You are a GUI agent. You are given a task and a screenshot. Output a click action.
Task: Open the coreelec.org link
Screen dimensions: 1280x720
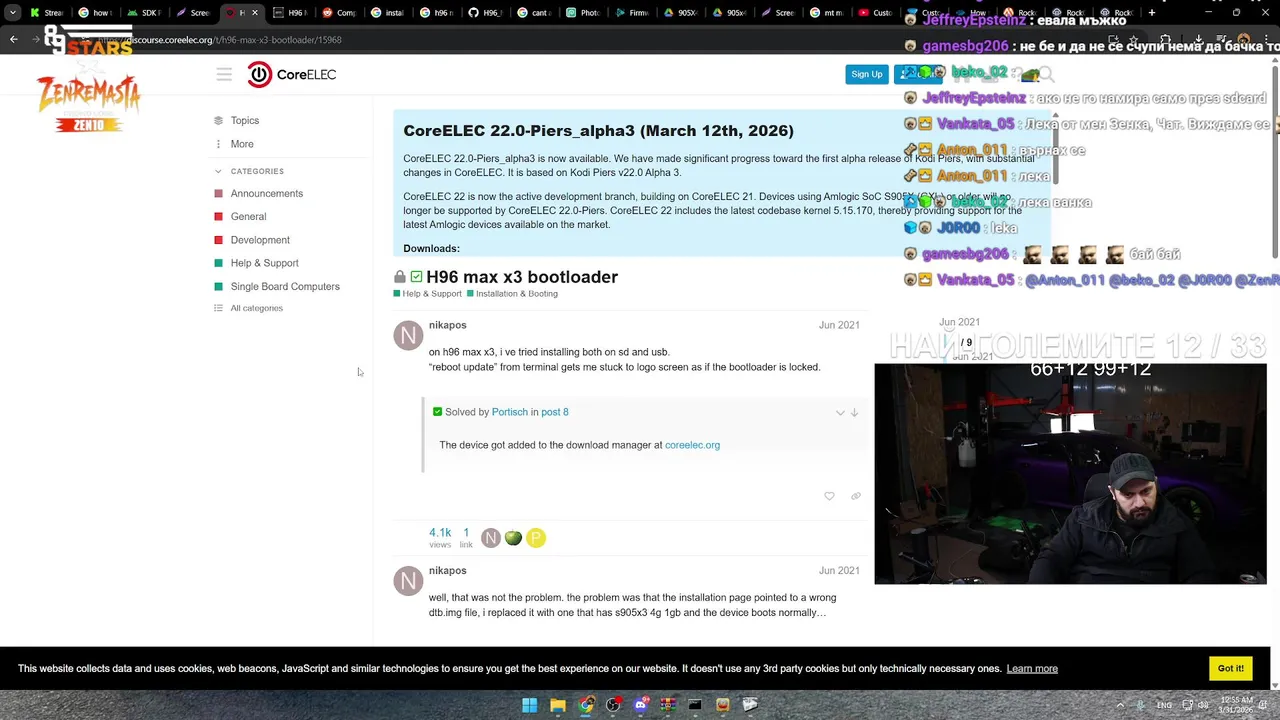[x=692, y=445]
